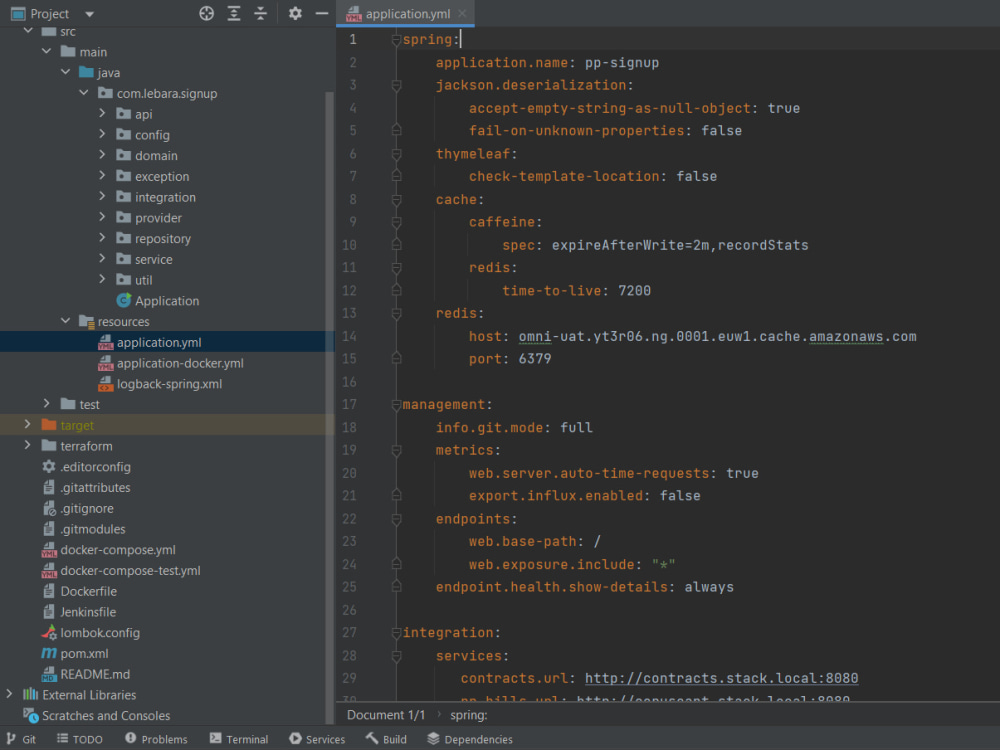Fold the spring block at line 1

(396, 40)
